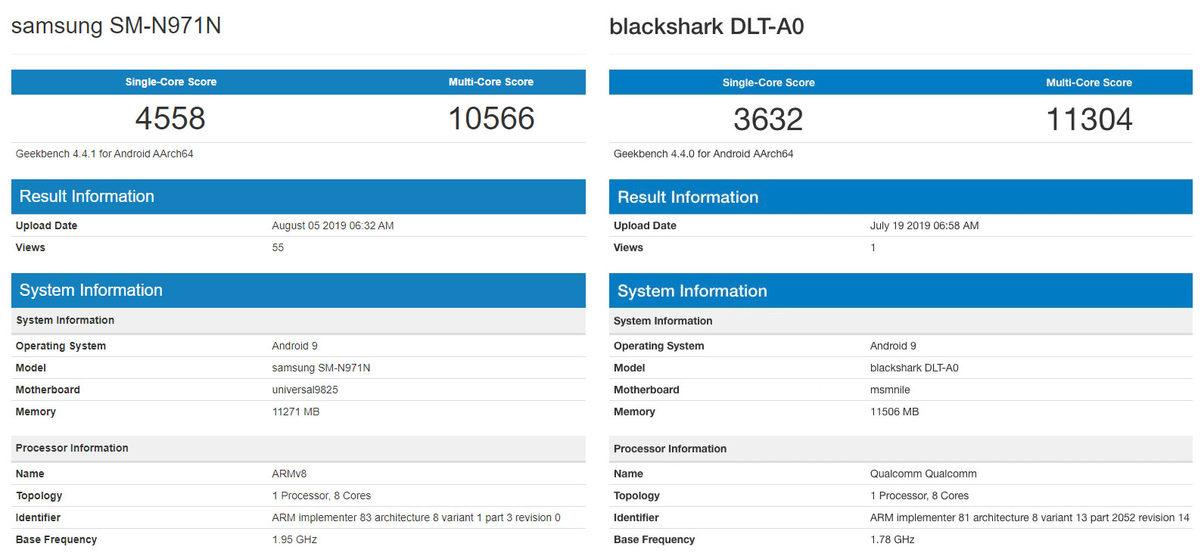
Task: Click Blackshark Result Information header
Action: pos(900,197)
